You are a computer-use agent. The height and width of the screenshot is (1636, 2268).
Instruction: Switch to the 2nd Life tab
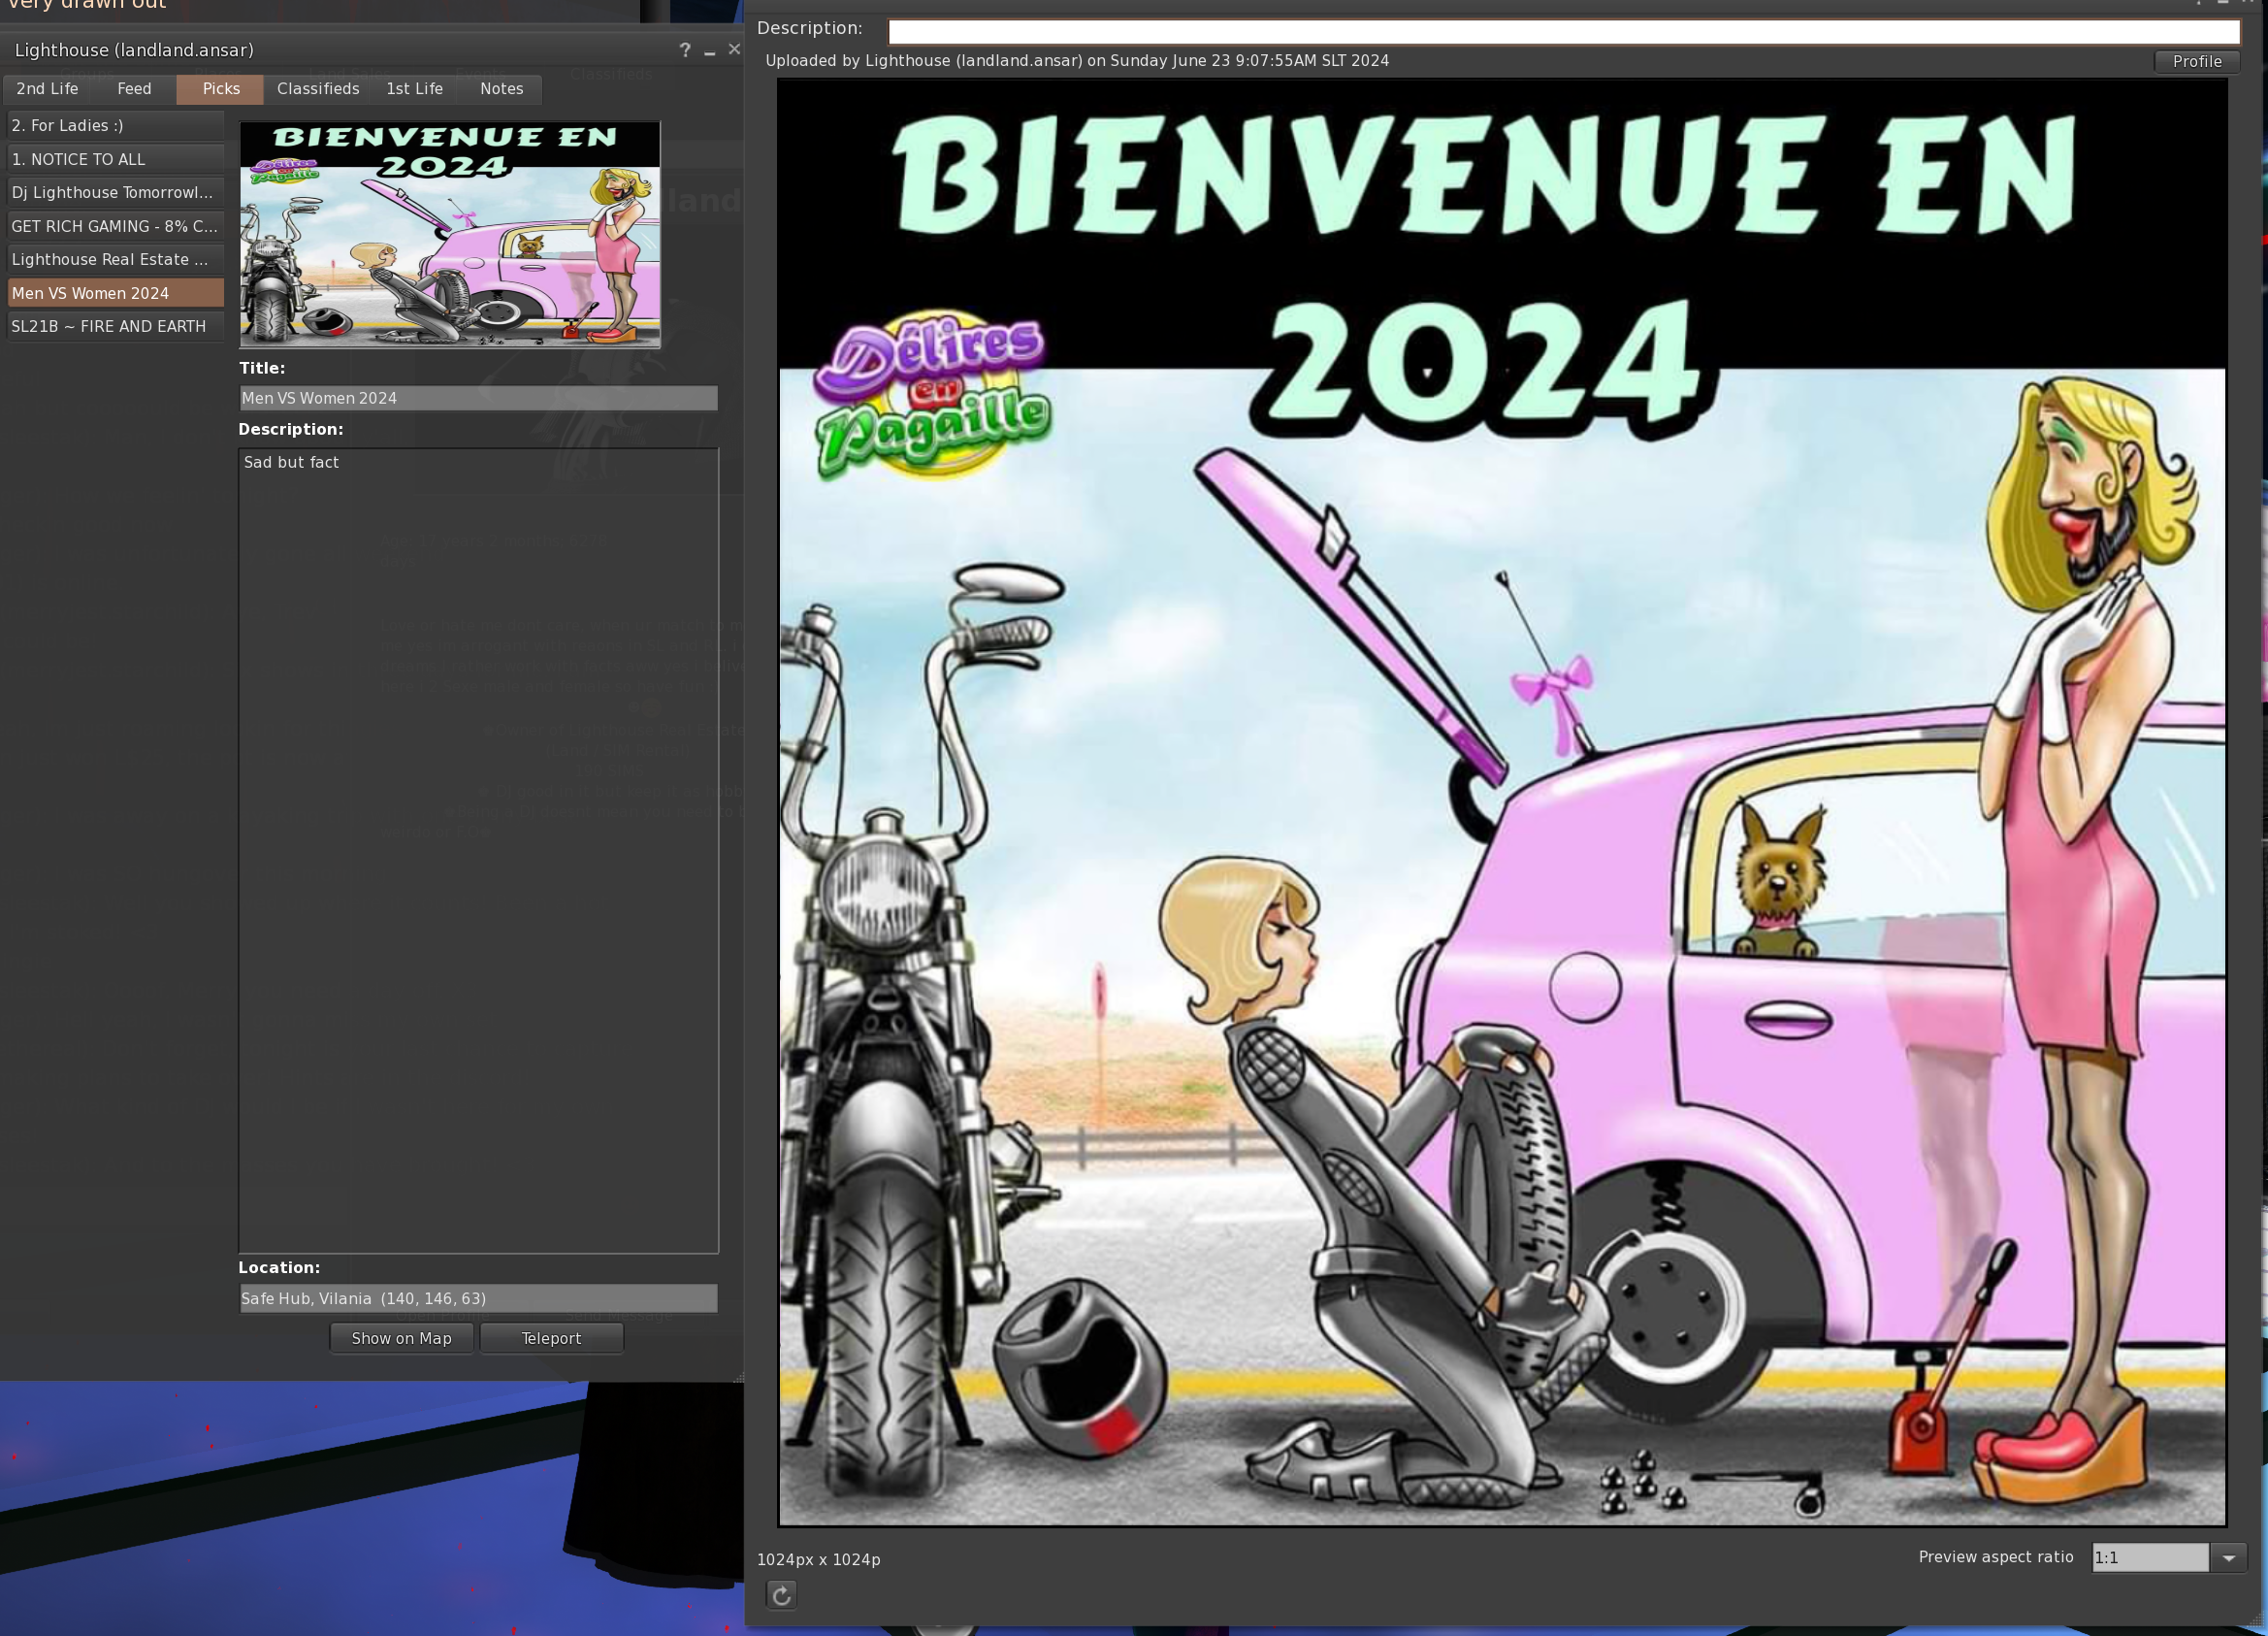(x=47, y=89)
